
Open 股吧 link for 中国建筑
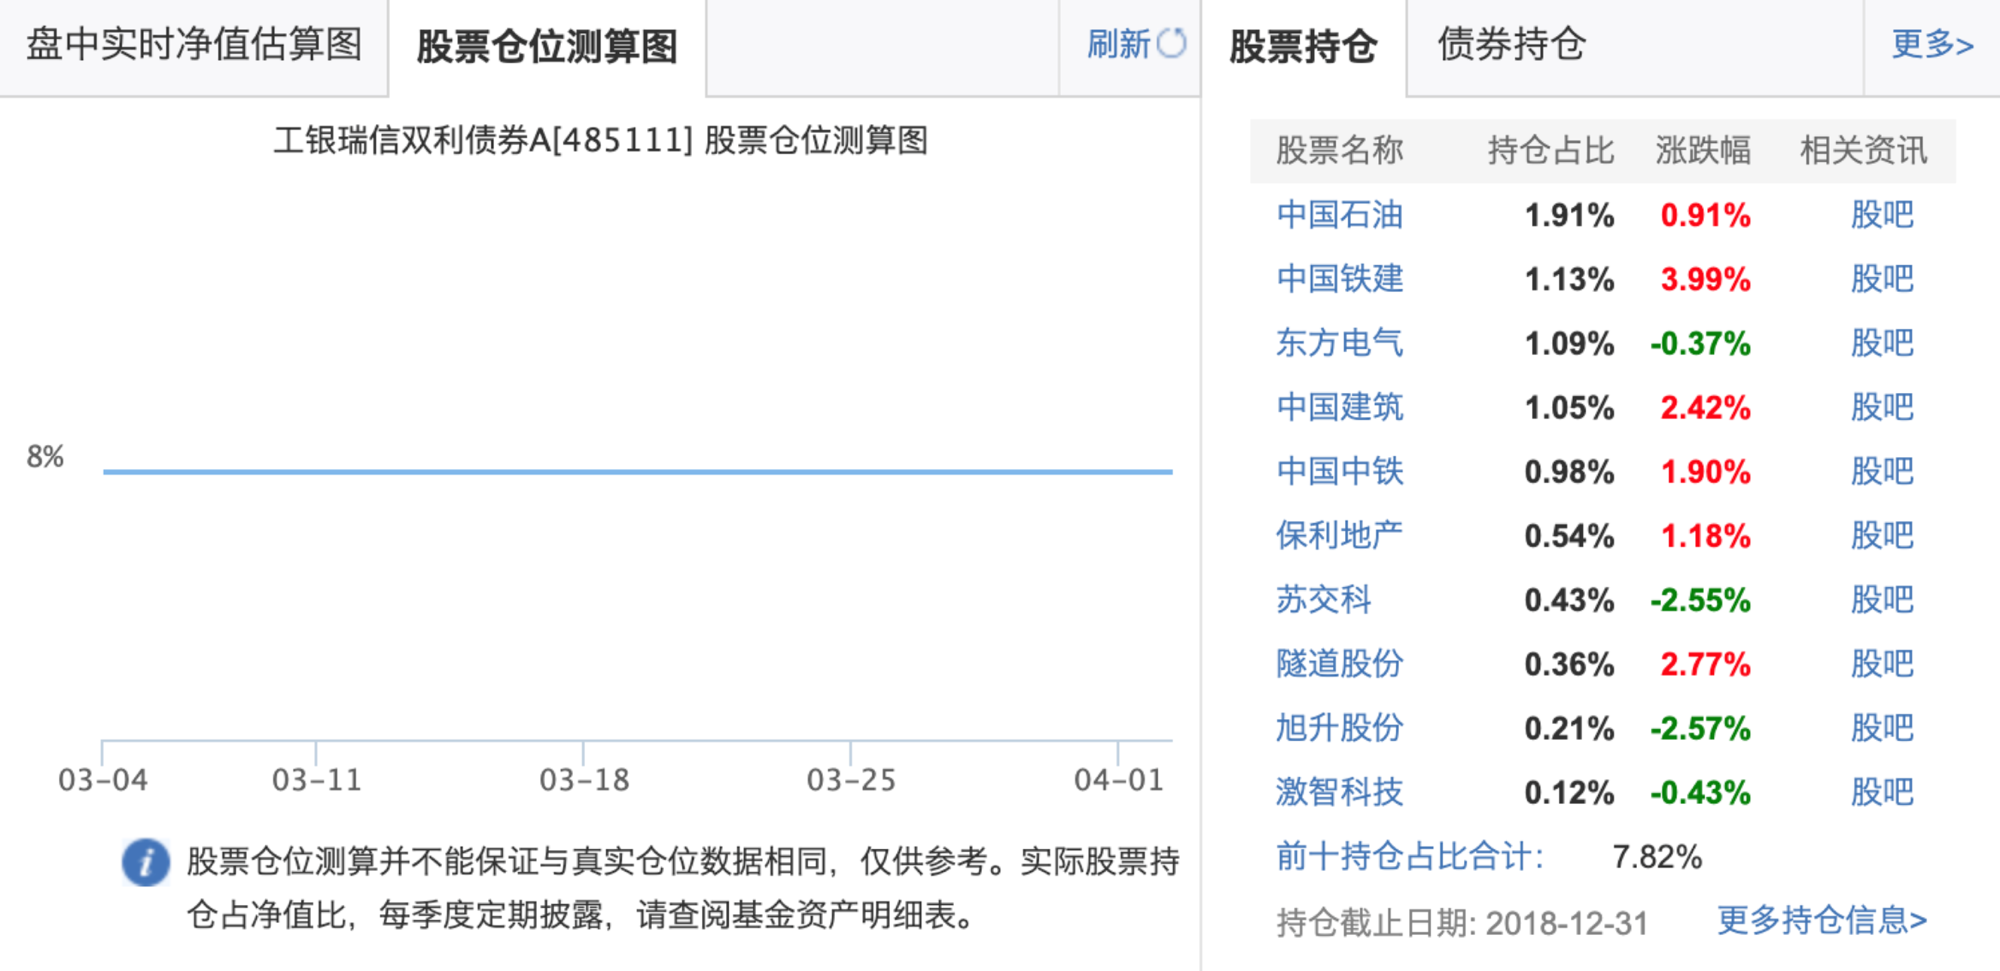pyautogui.click(x=1882, y=407)
